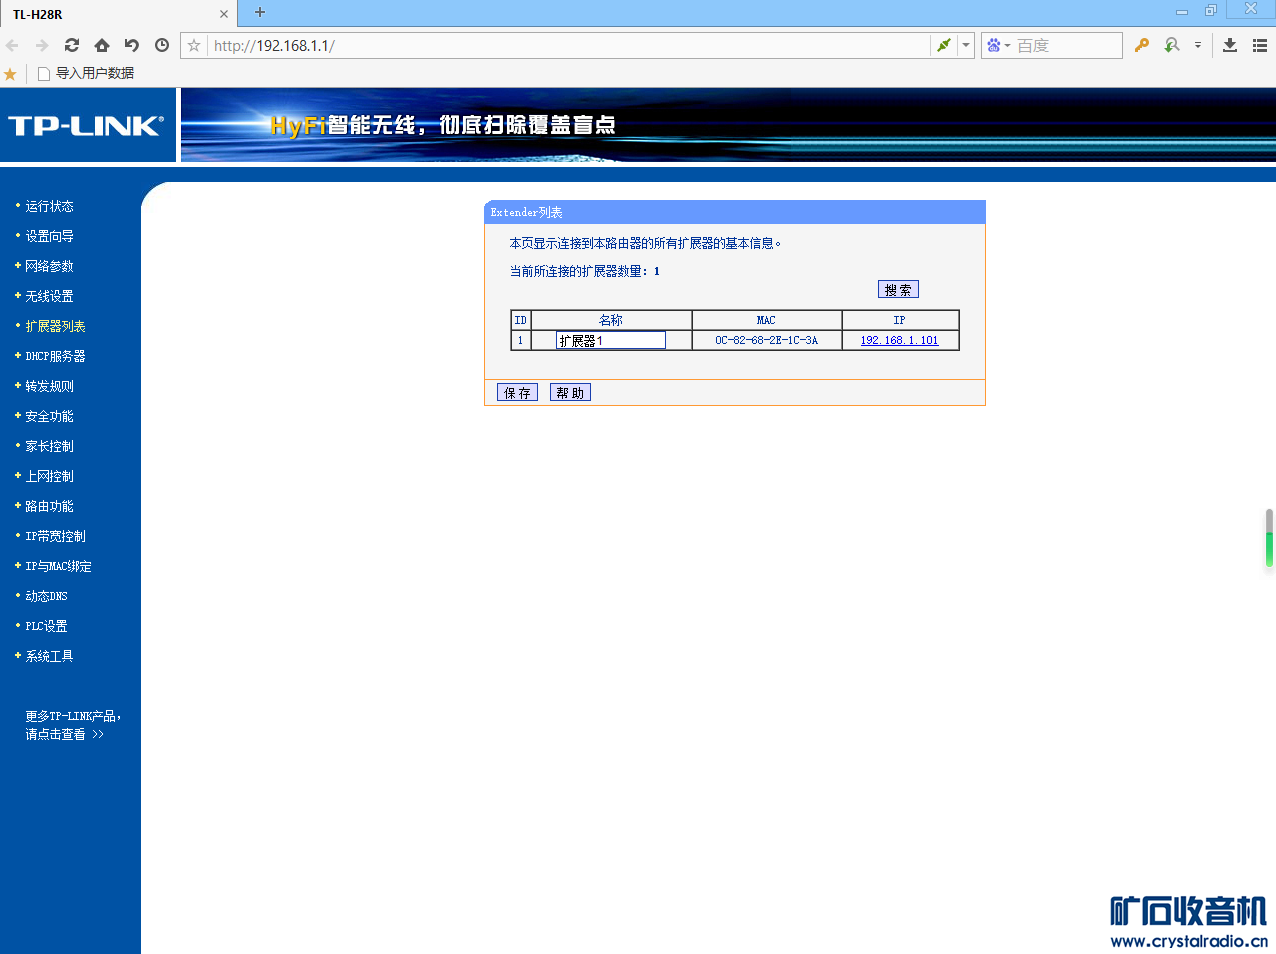1276x954 pixels.
Task: Click MAC address 0C-82-68-2E-1C-3A cell
Action: [x=766, y=340]
